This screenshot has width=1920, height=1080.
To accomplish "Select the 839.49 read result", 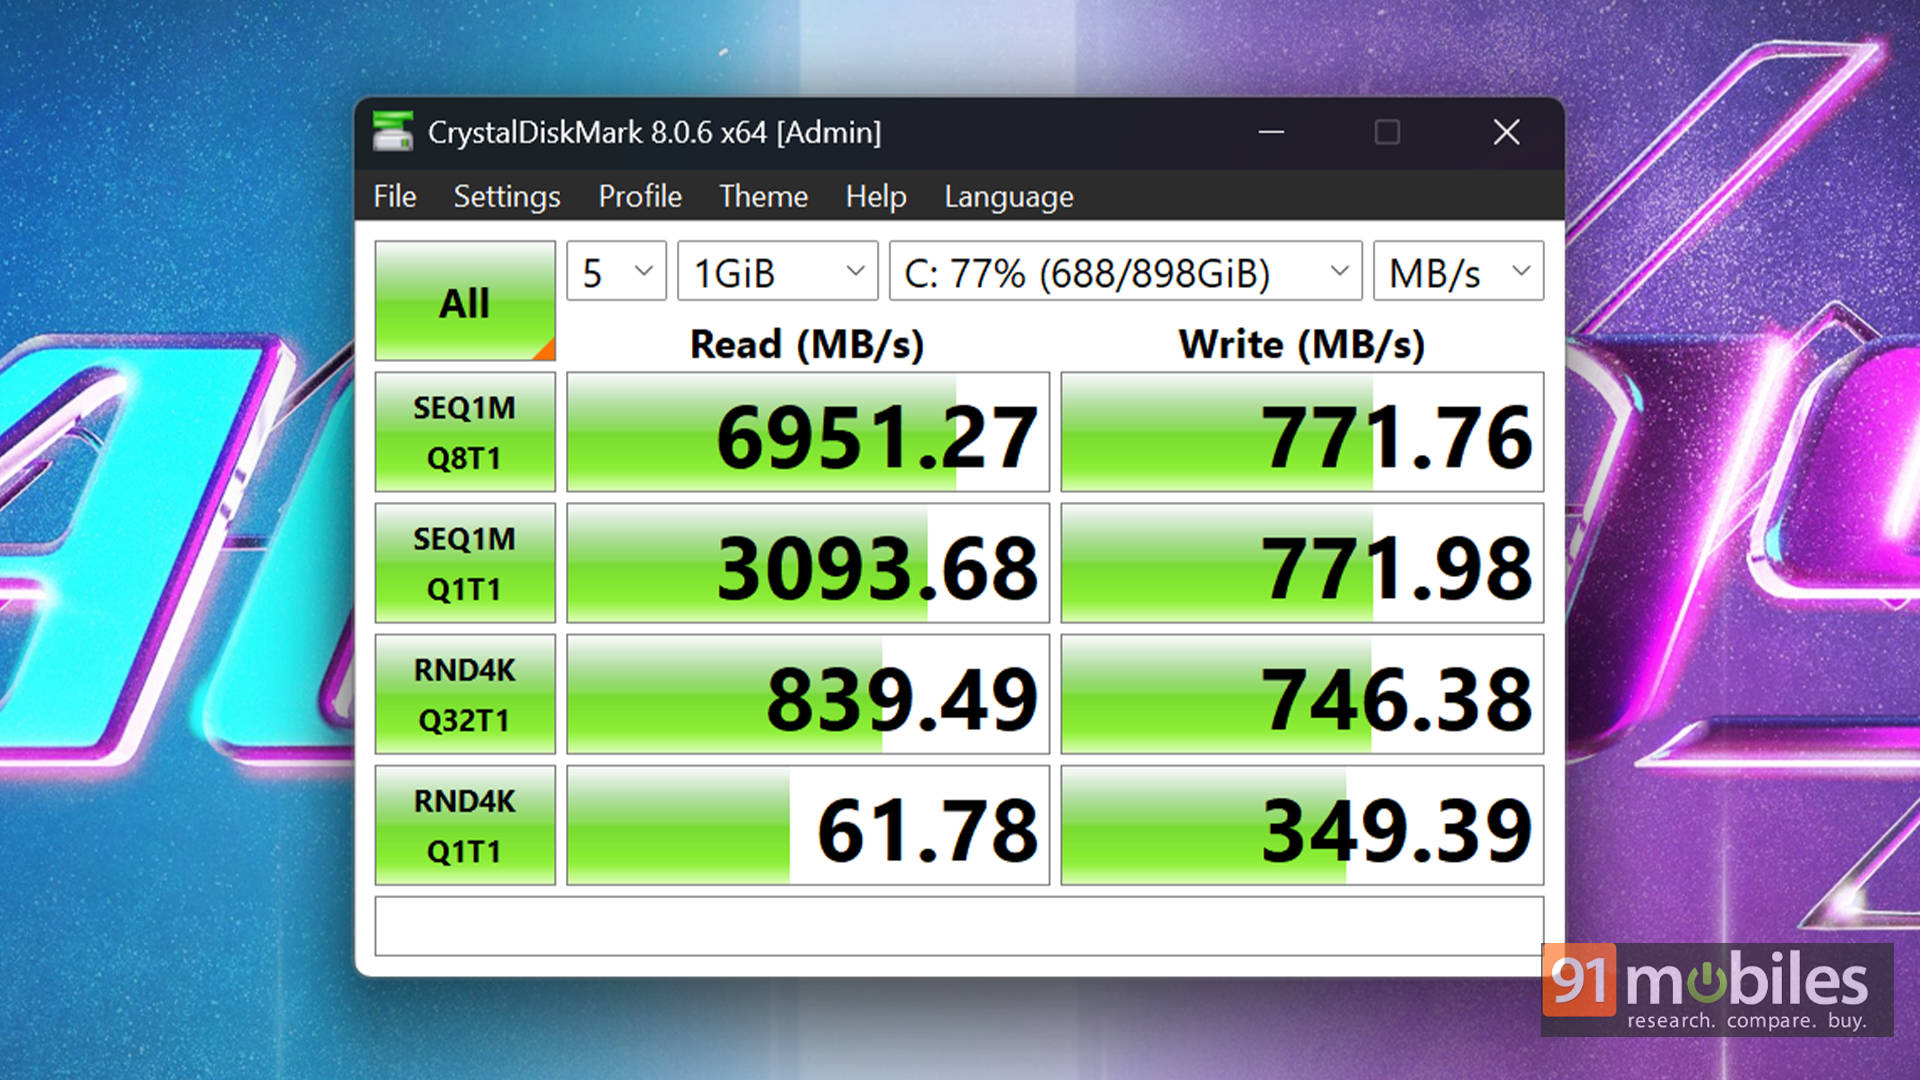I will coord(808,694).
